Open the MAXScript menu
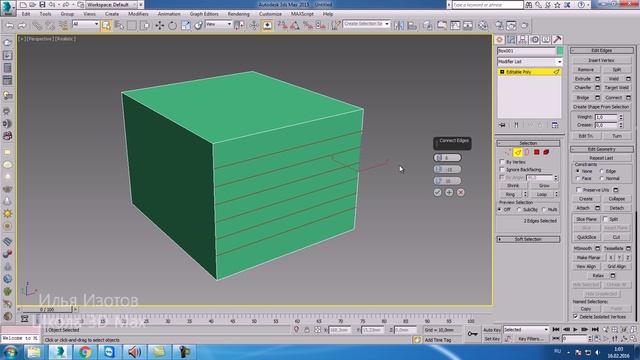 (x=302, y=14)
